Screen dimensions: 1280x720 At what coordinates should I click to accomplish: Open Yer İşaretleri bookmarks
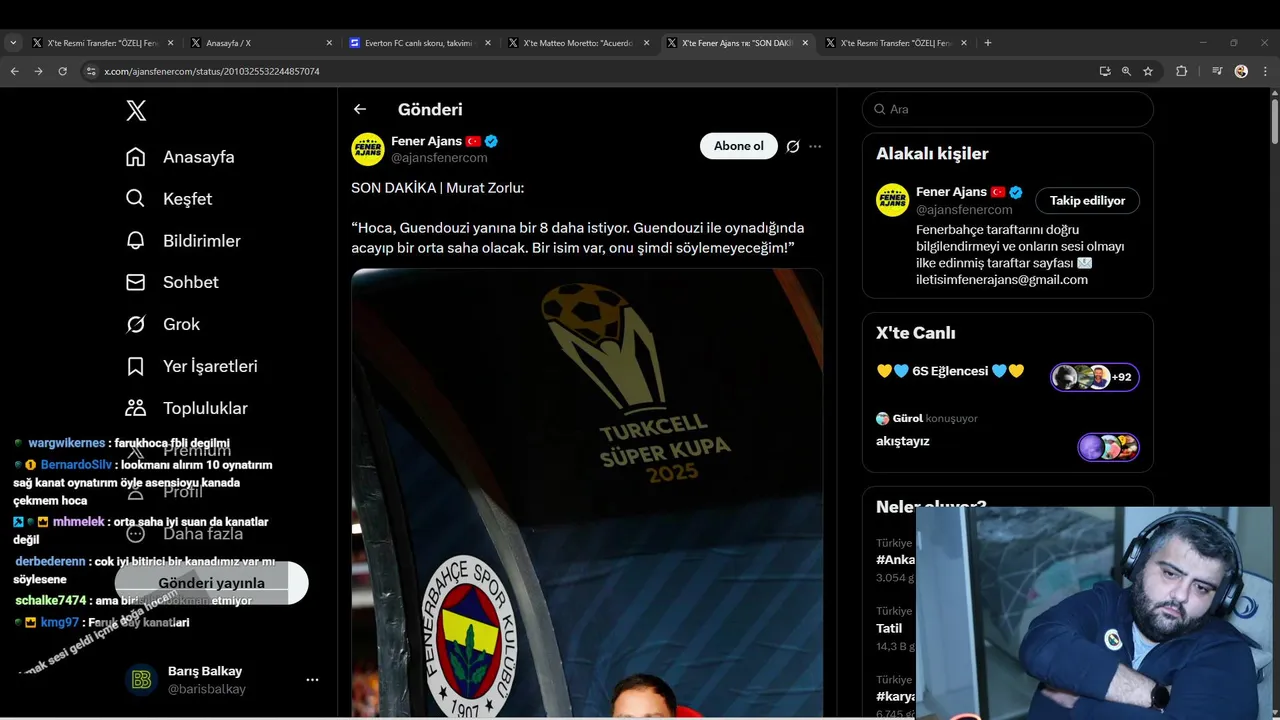click(x=191, y=367)
